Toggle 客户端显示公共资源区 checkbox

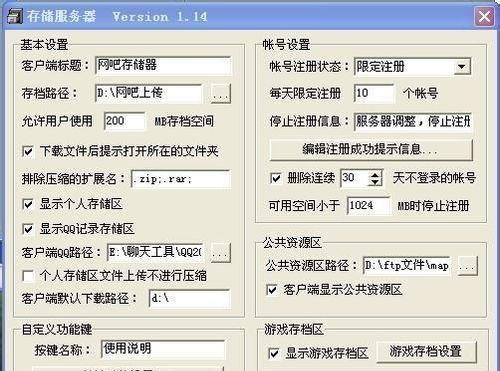pos(272,289)
